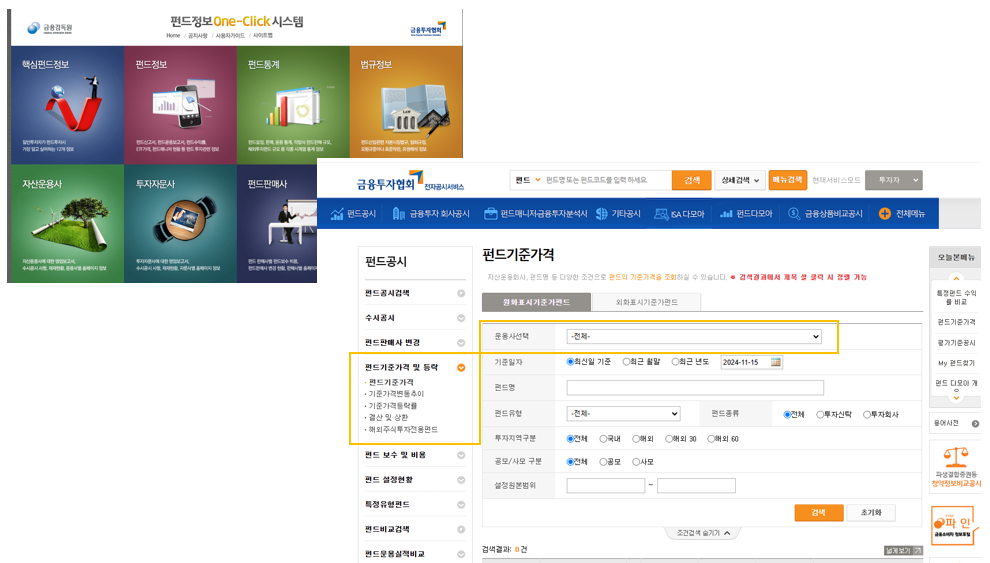Click the 금융상품비교공시 magnifier icon

tap(794, 214)
